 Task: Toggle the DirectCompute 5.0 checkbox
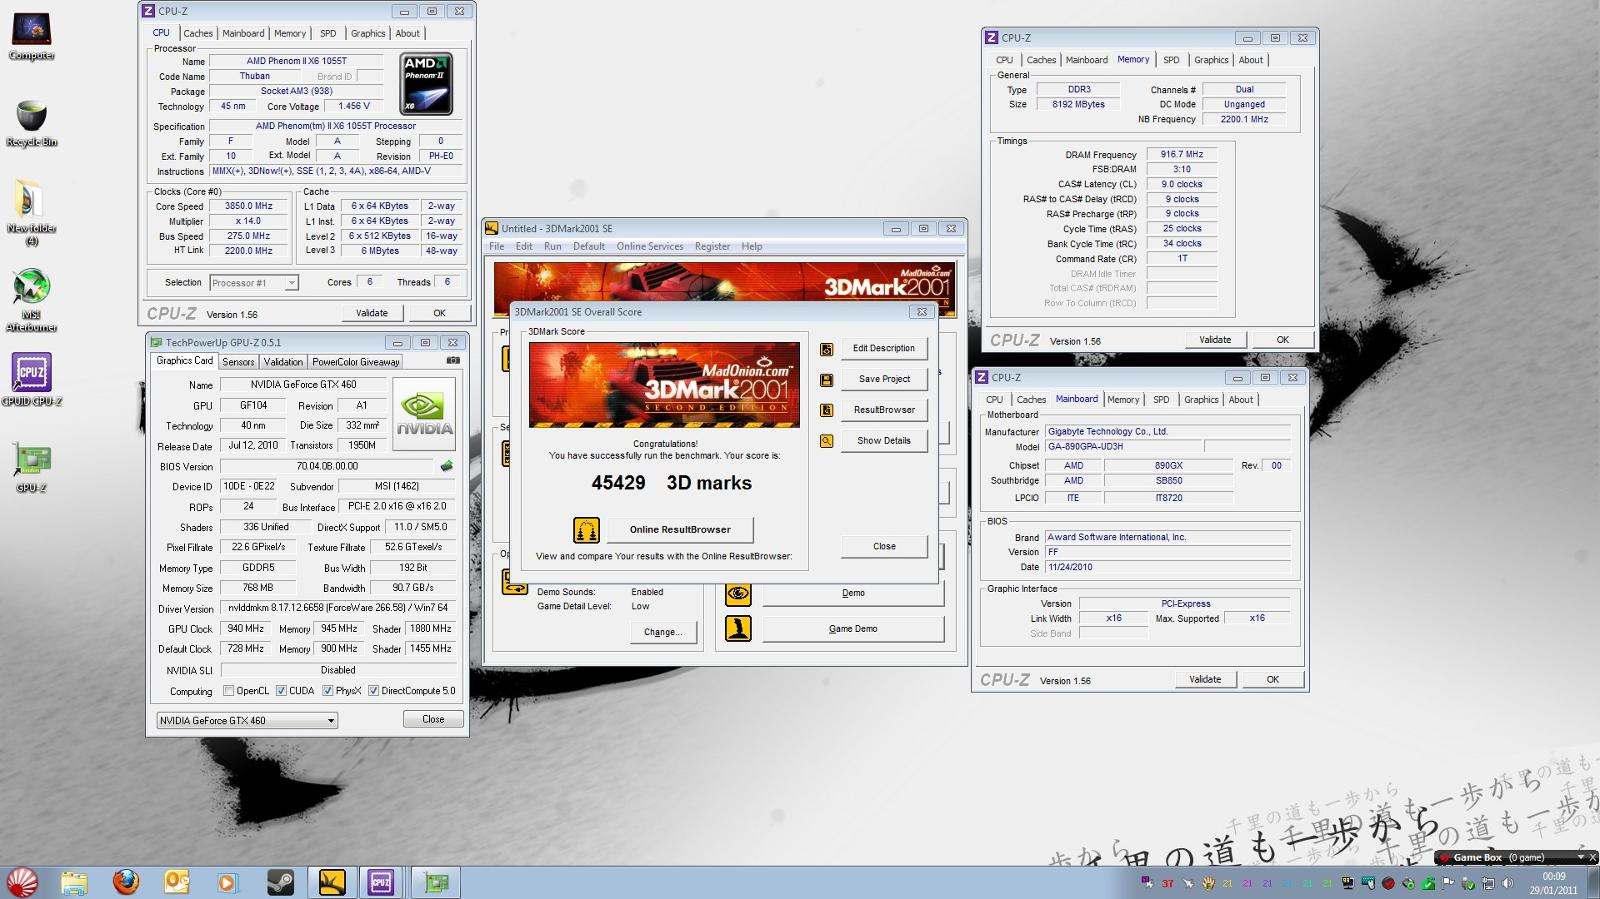[x=373, y=691]
